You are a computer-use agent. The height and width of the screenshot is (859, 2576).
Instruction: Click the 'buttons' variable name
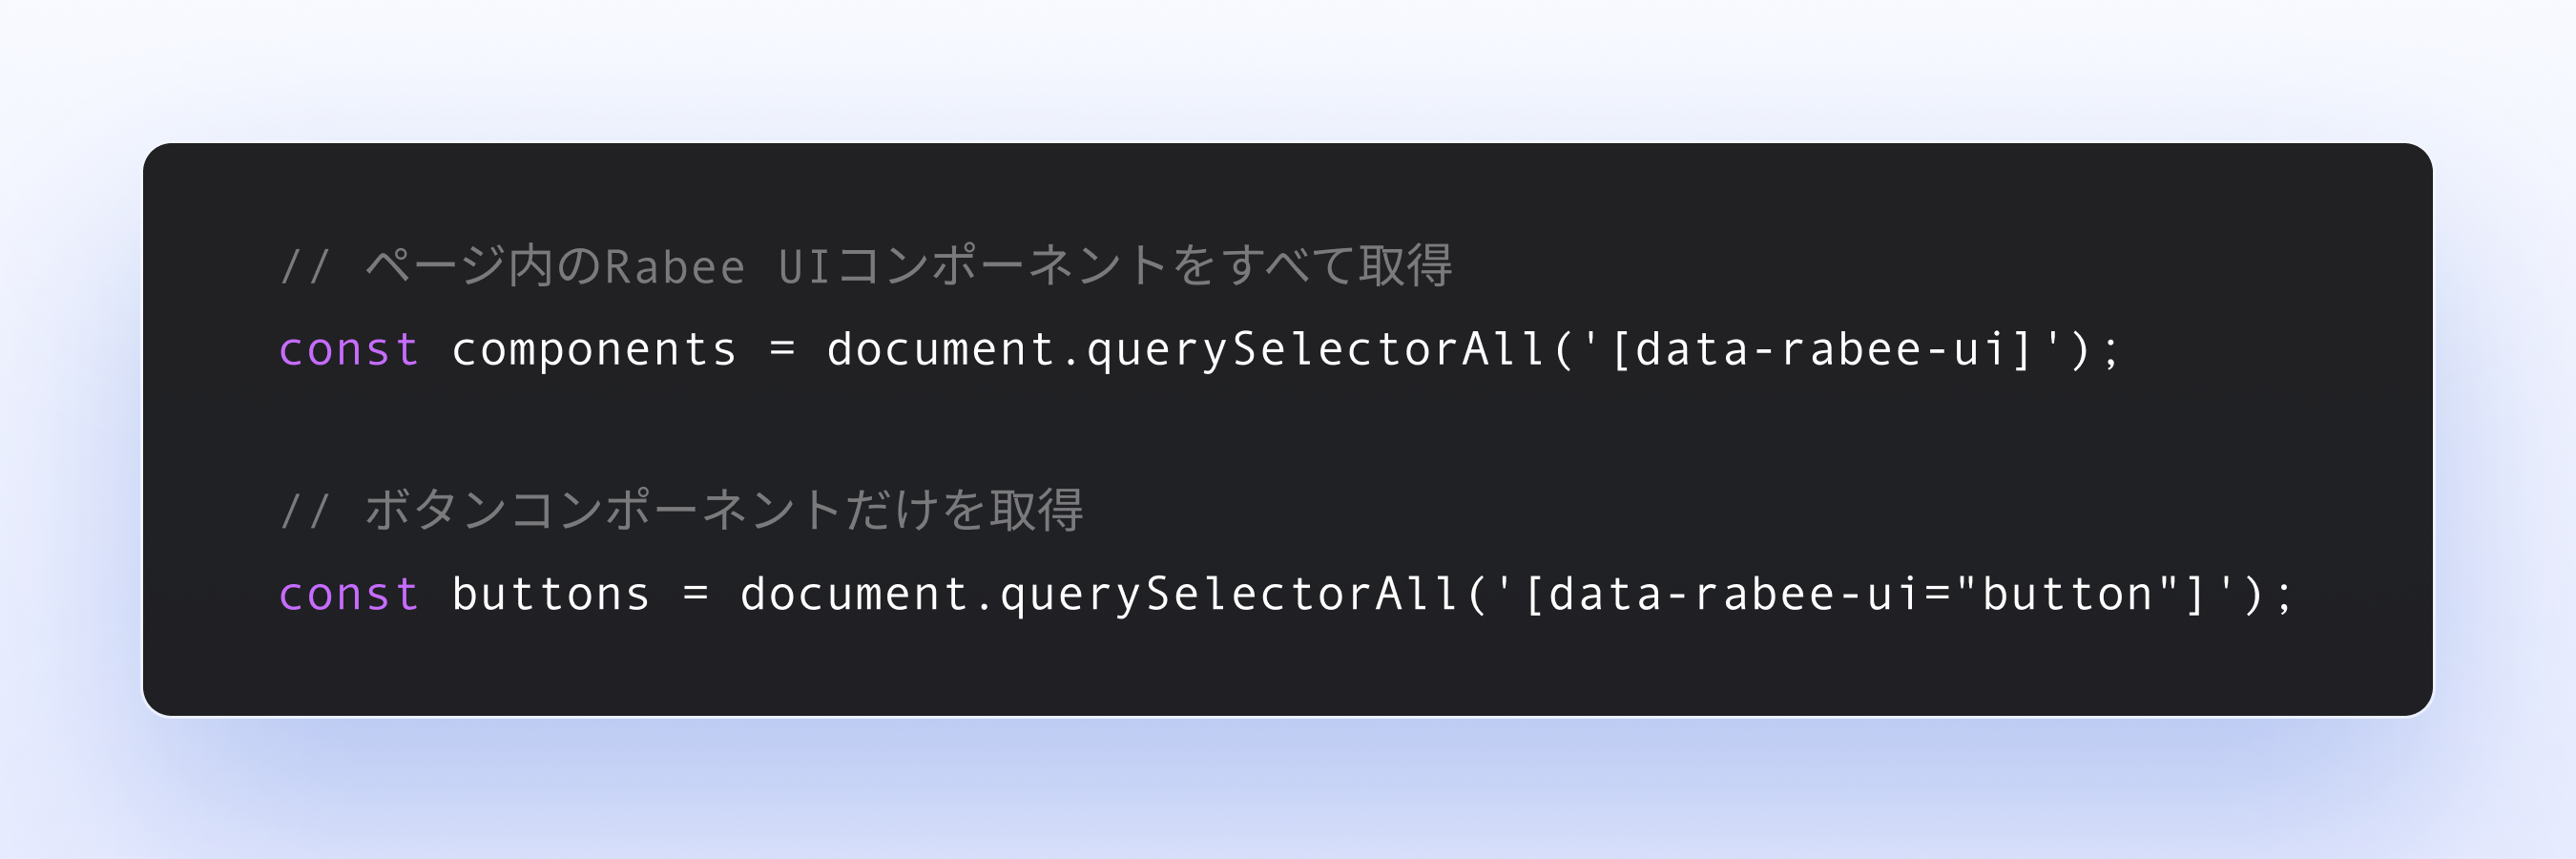click(x=551, y=594)
